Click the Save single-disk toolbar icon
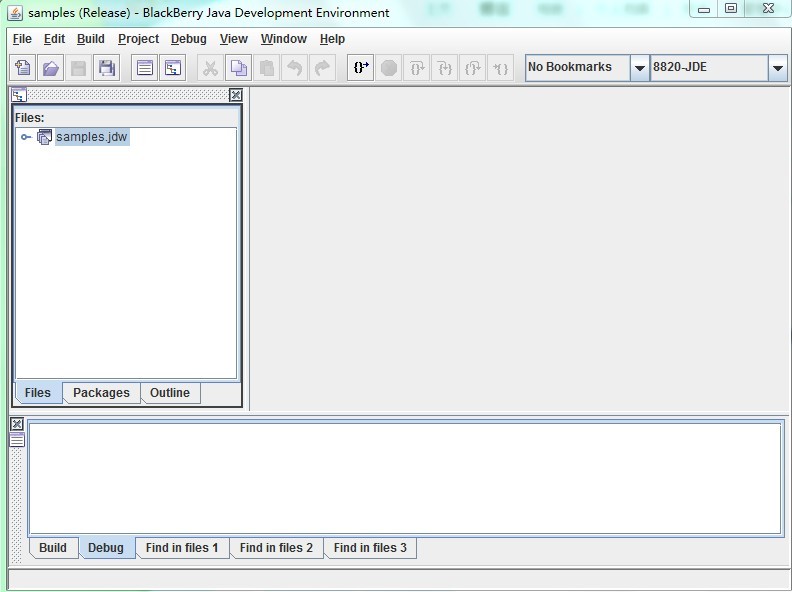This screenshot has width=792, height=592. (x=78, y=68)
